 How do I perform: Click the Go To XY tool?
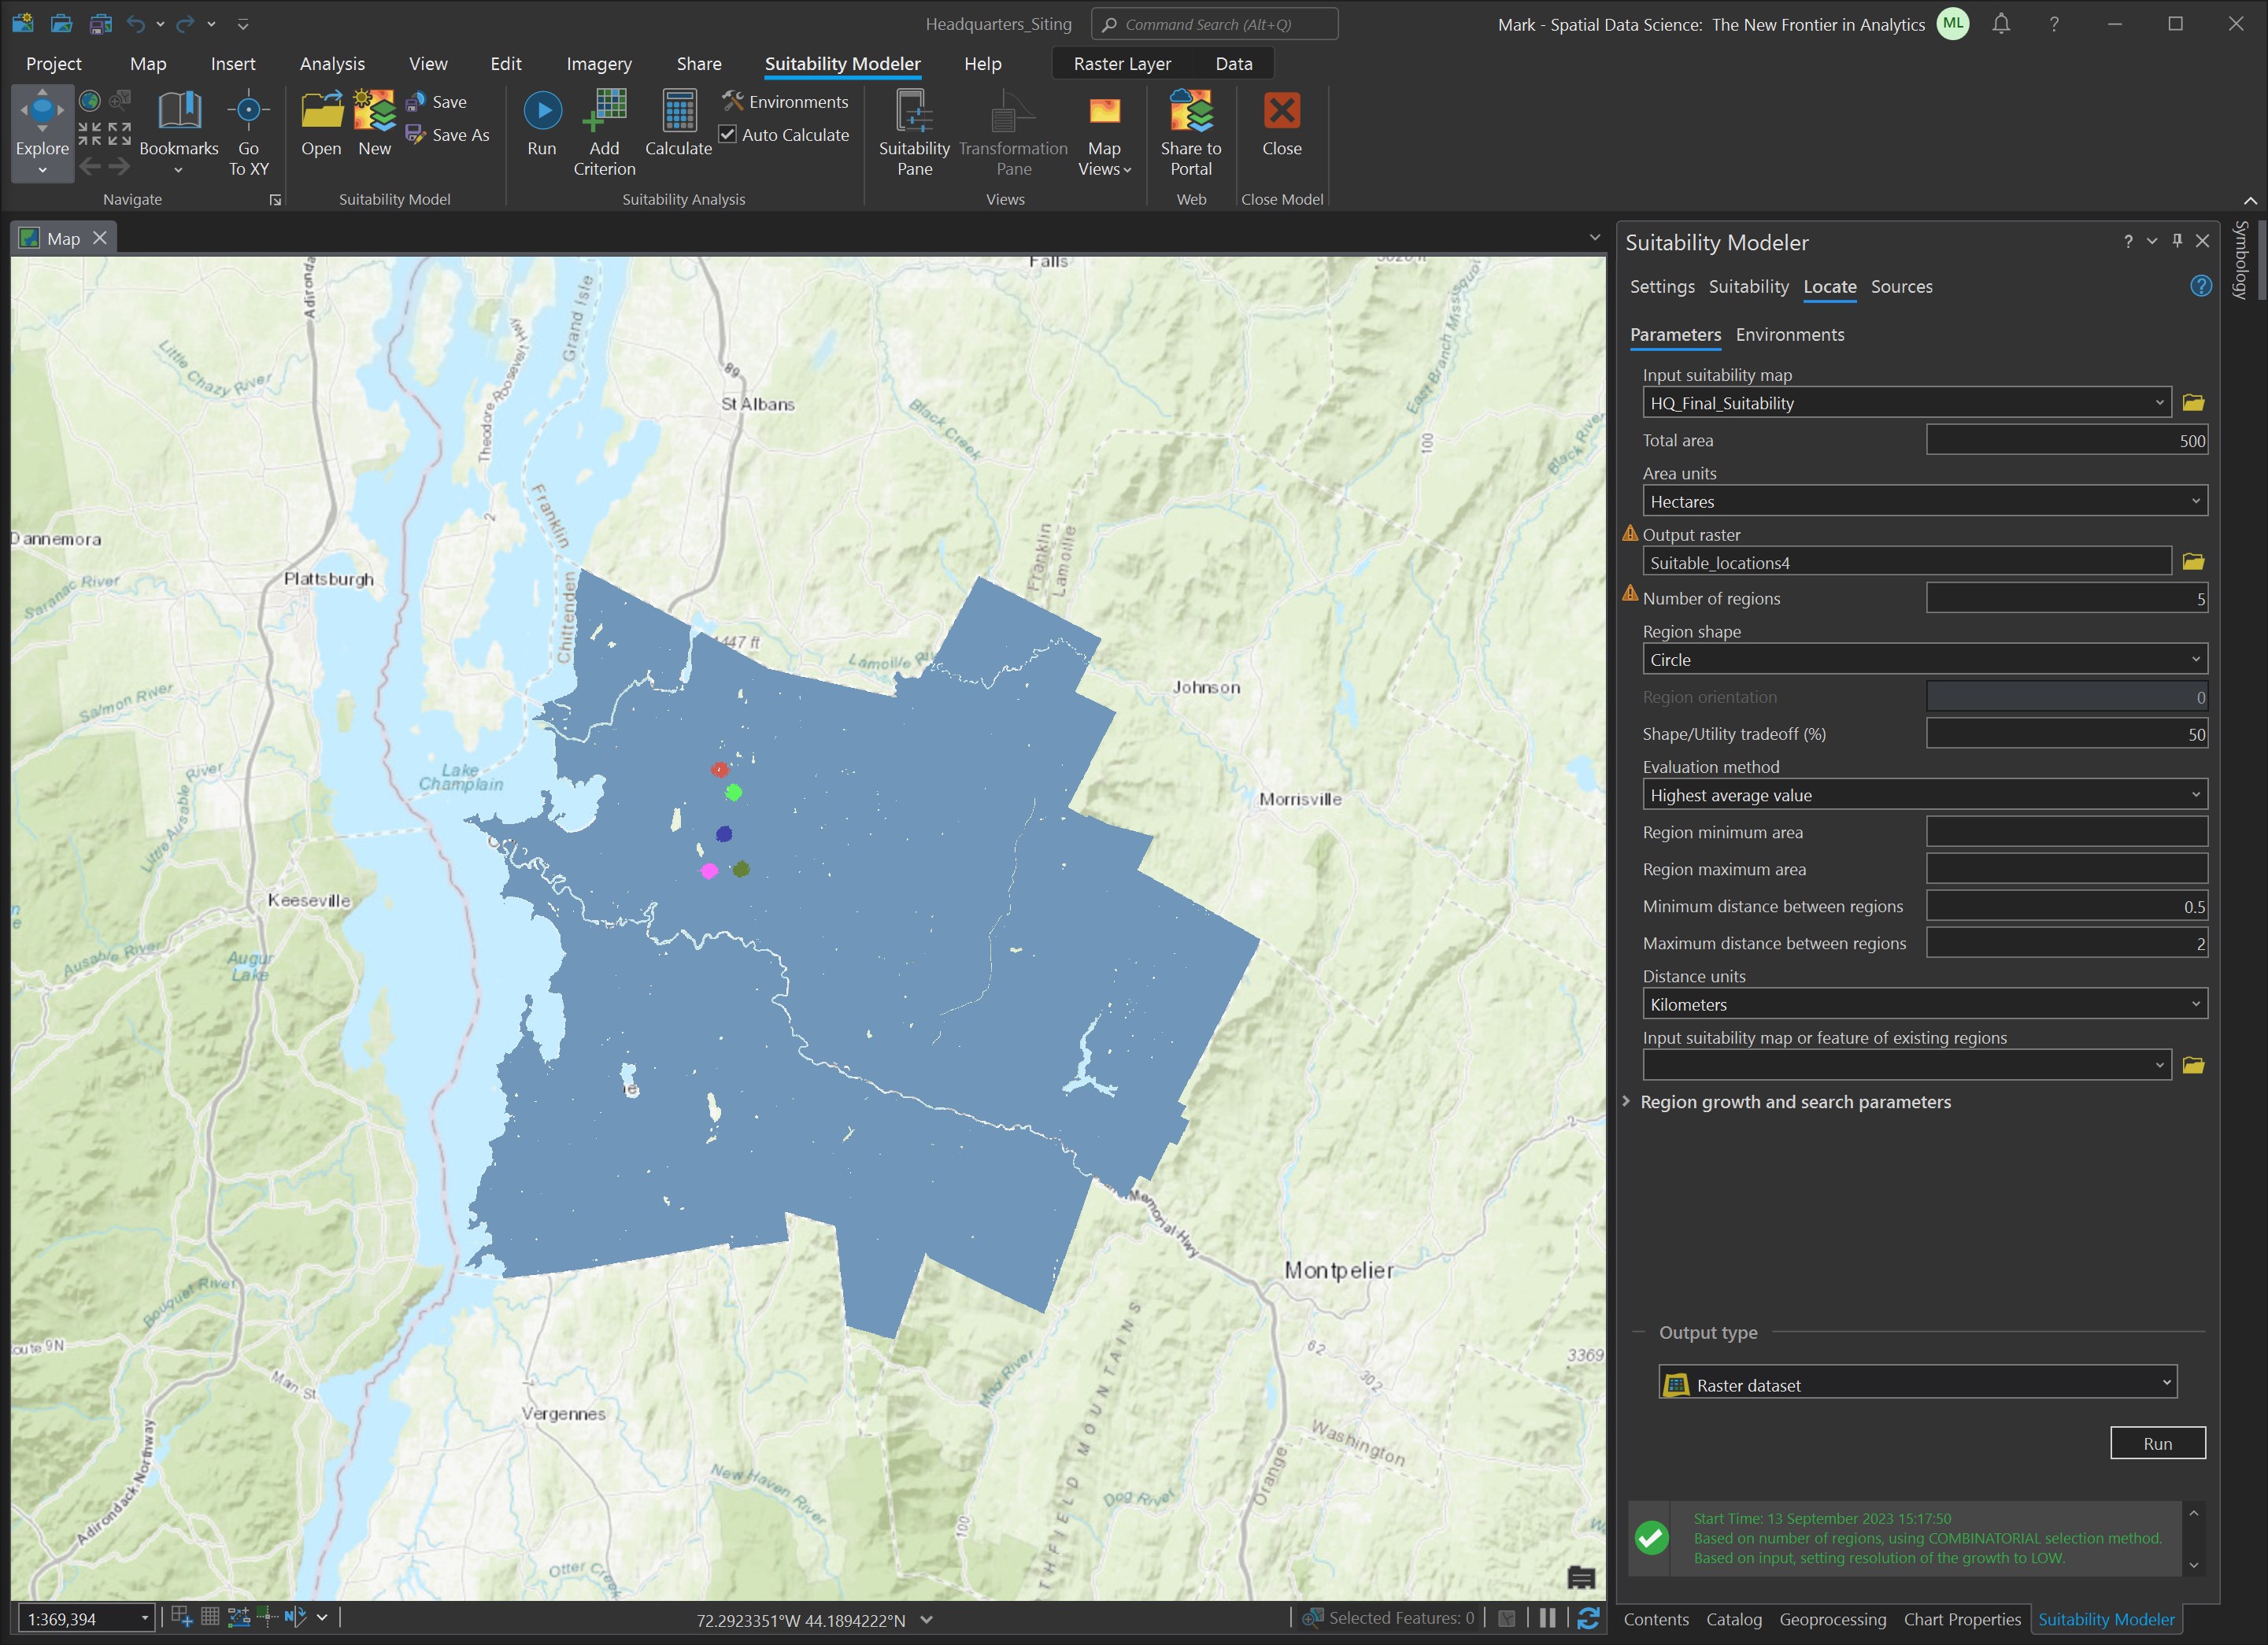248,112
